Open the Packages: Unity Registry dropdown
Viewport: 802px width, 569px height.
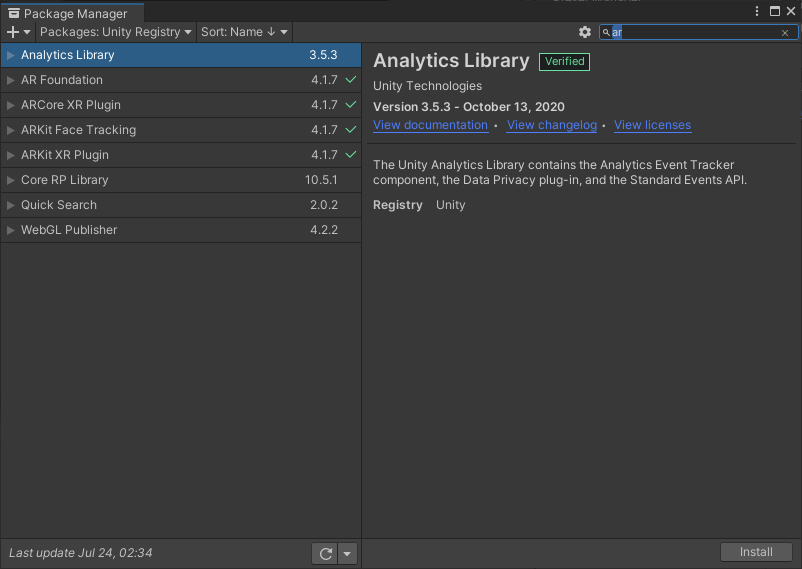pyautogui.click(x=116, y=32)
